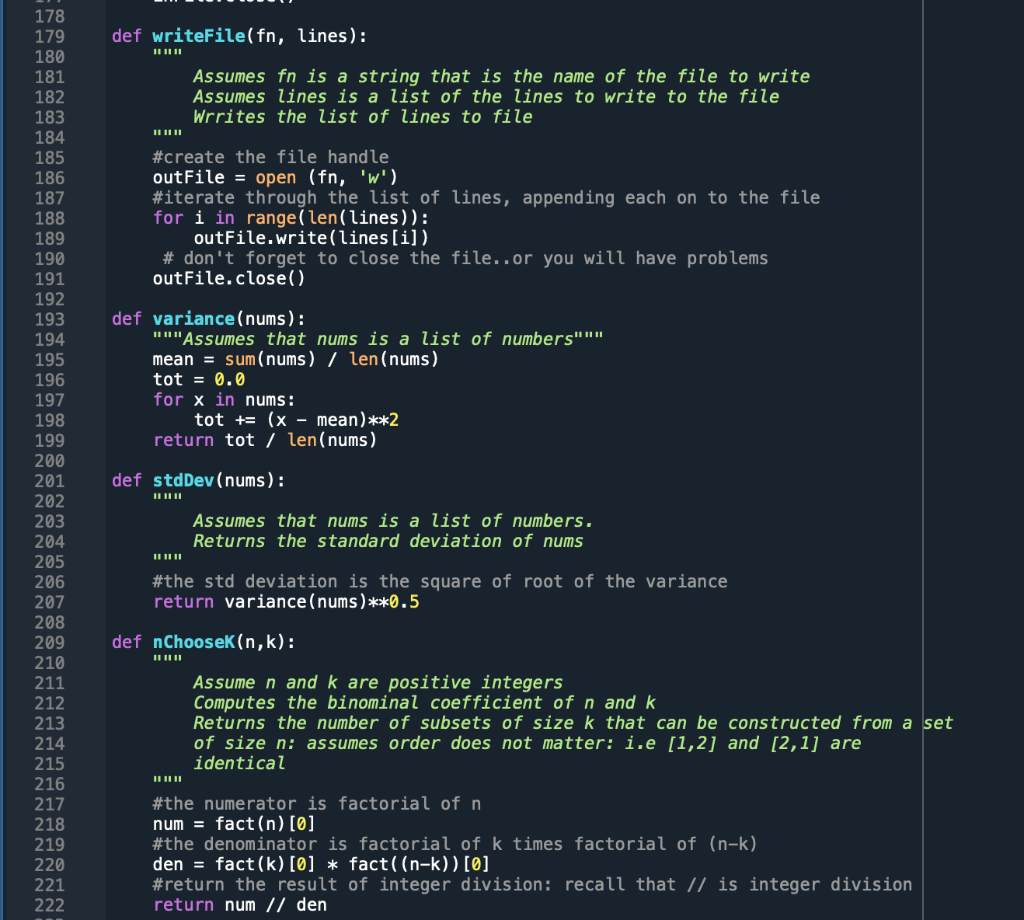The height and width of the screenshot is (920, 1024).
Task: Click the 'outFile = open (fn, 'w')' line
Action: coord(275,178)
